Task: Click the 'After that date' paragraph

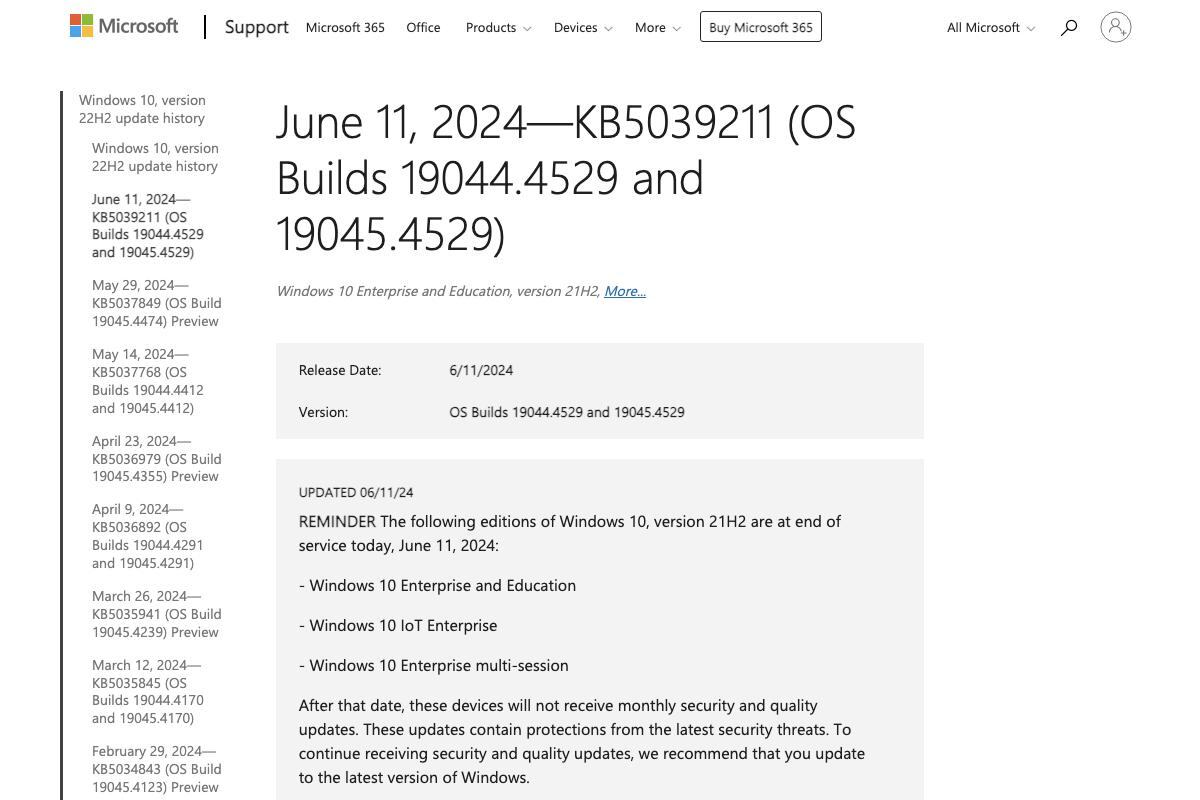Action: pyautogui.click(x=582, y=741)
